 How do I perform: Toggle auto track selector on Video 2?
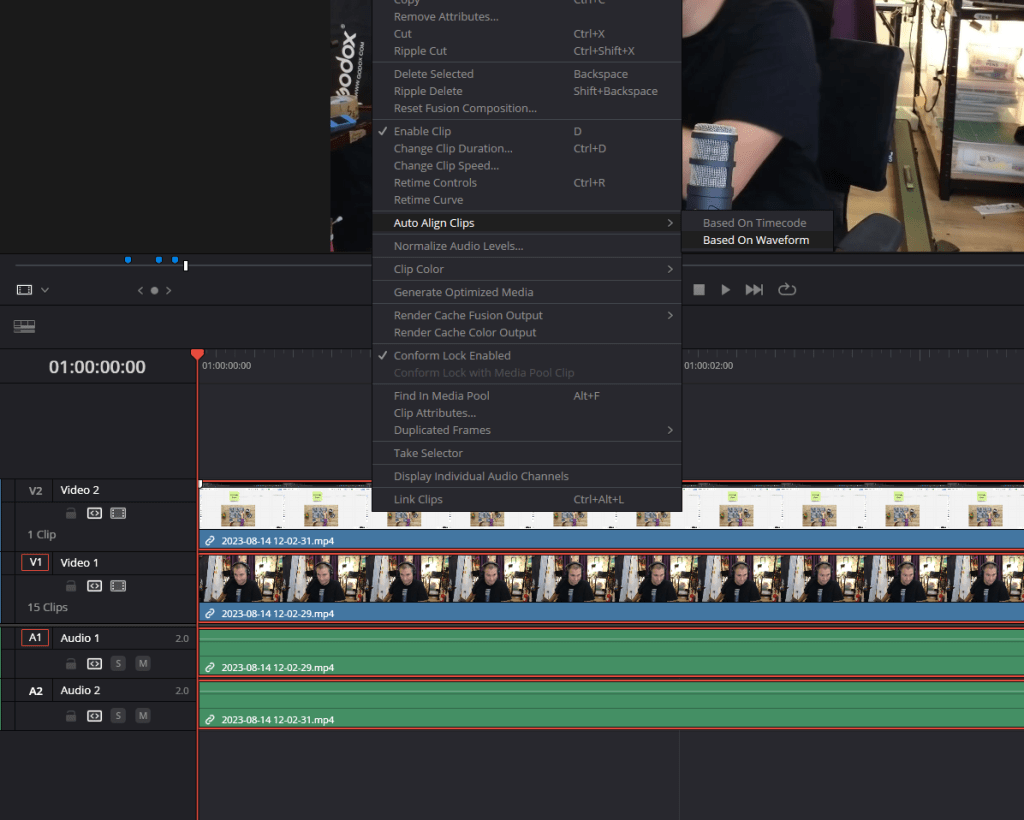pos(95,513)
